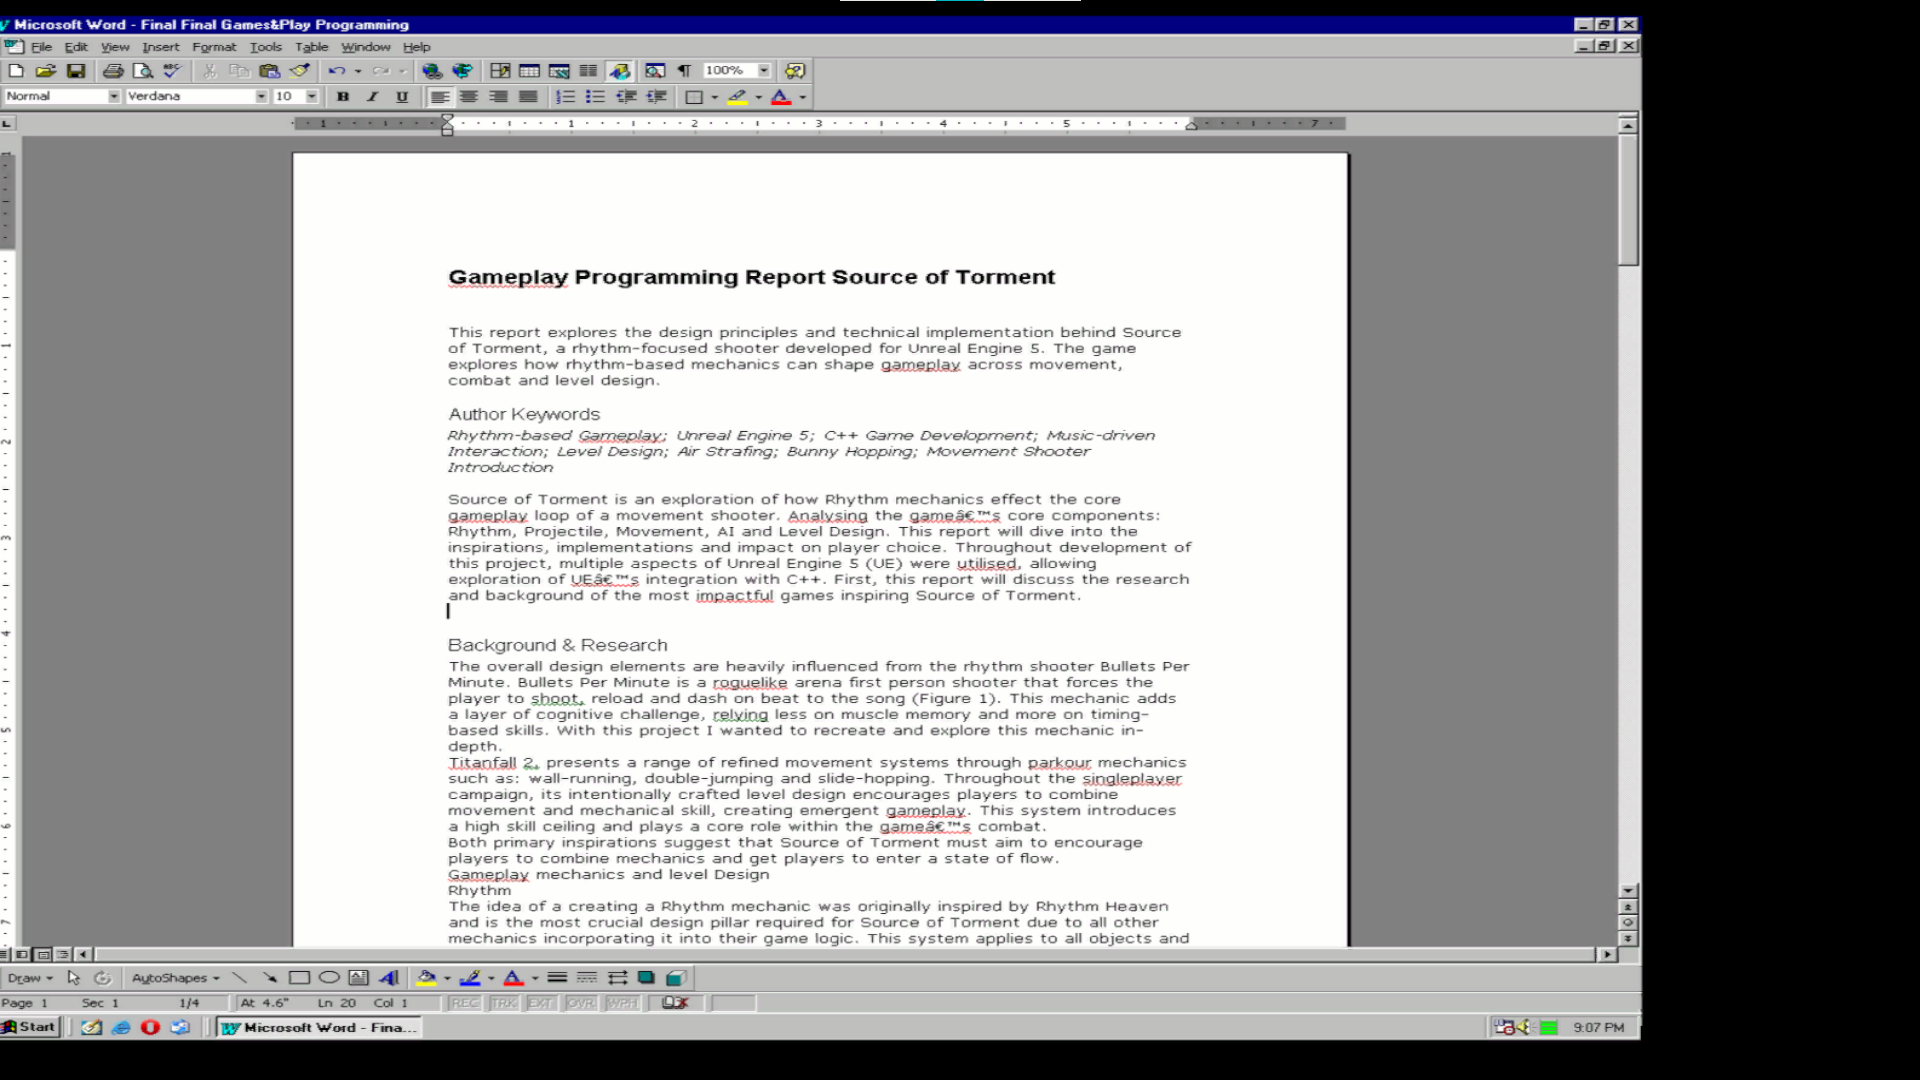
Task: Run Spelling and Grammar check icon
Action: pyautogui.click(x=172, y=71)
